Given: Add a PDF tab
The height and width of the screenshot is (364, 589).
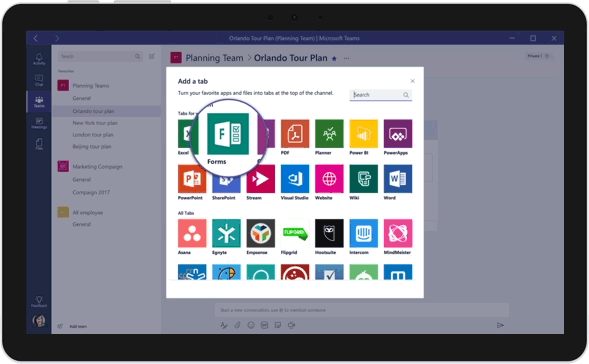Looking at the screenshot, I should [295, 134].
